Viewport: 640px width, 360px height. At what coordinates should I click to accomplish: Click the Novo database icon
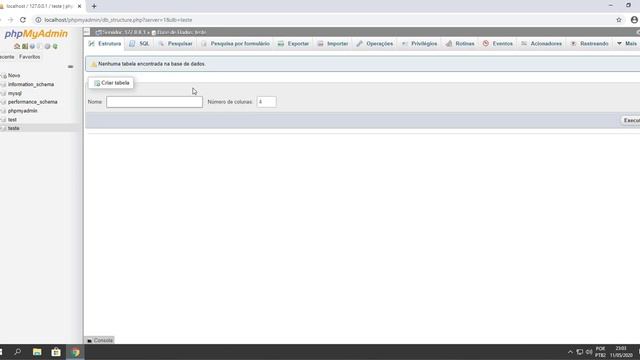click(4, 76)
